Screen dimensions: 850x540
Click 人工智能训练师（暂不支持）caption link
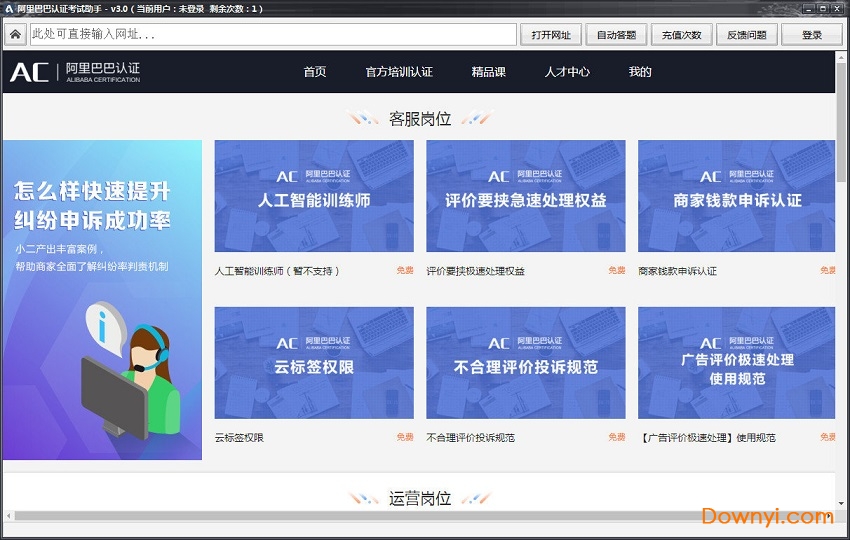(277, 271)
